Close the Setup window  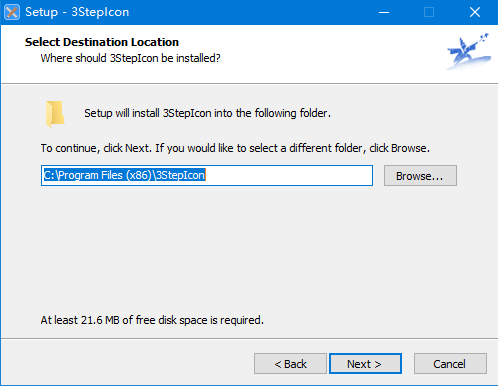pyautogui.click(x=475, y=12)
